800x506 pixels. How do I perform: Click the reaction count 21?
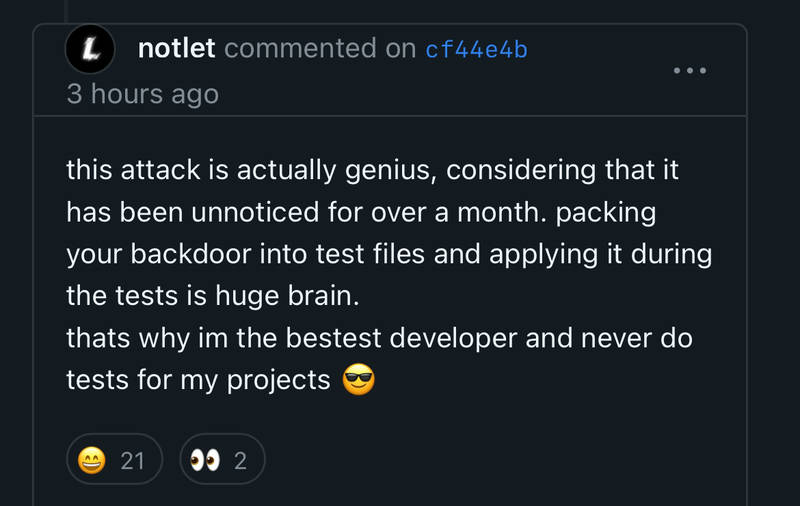133,461
